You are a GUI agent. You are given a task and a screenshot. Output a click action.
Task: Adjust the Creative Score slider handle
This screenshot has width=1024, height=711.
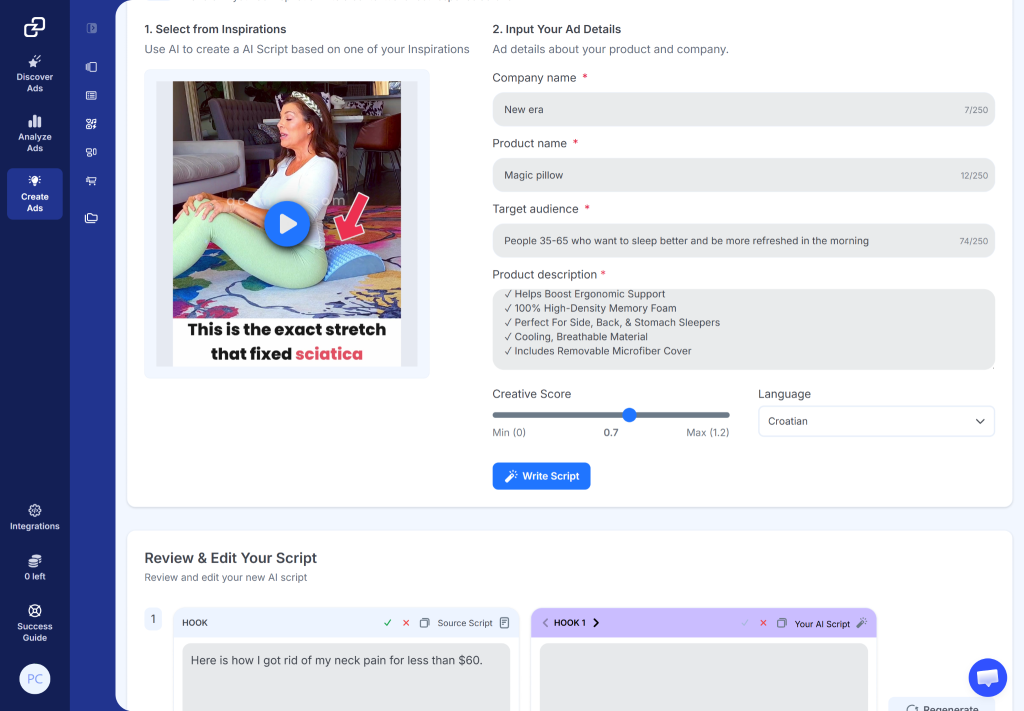pyautogui.click(x=629, y=415)
